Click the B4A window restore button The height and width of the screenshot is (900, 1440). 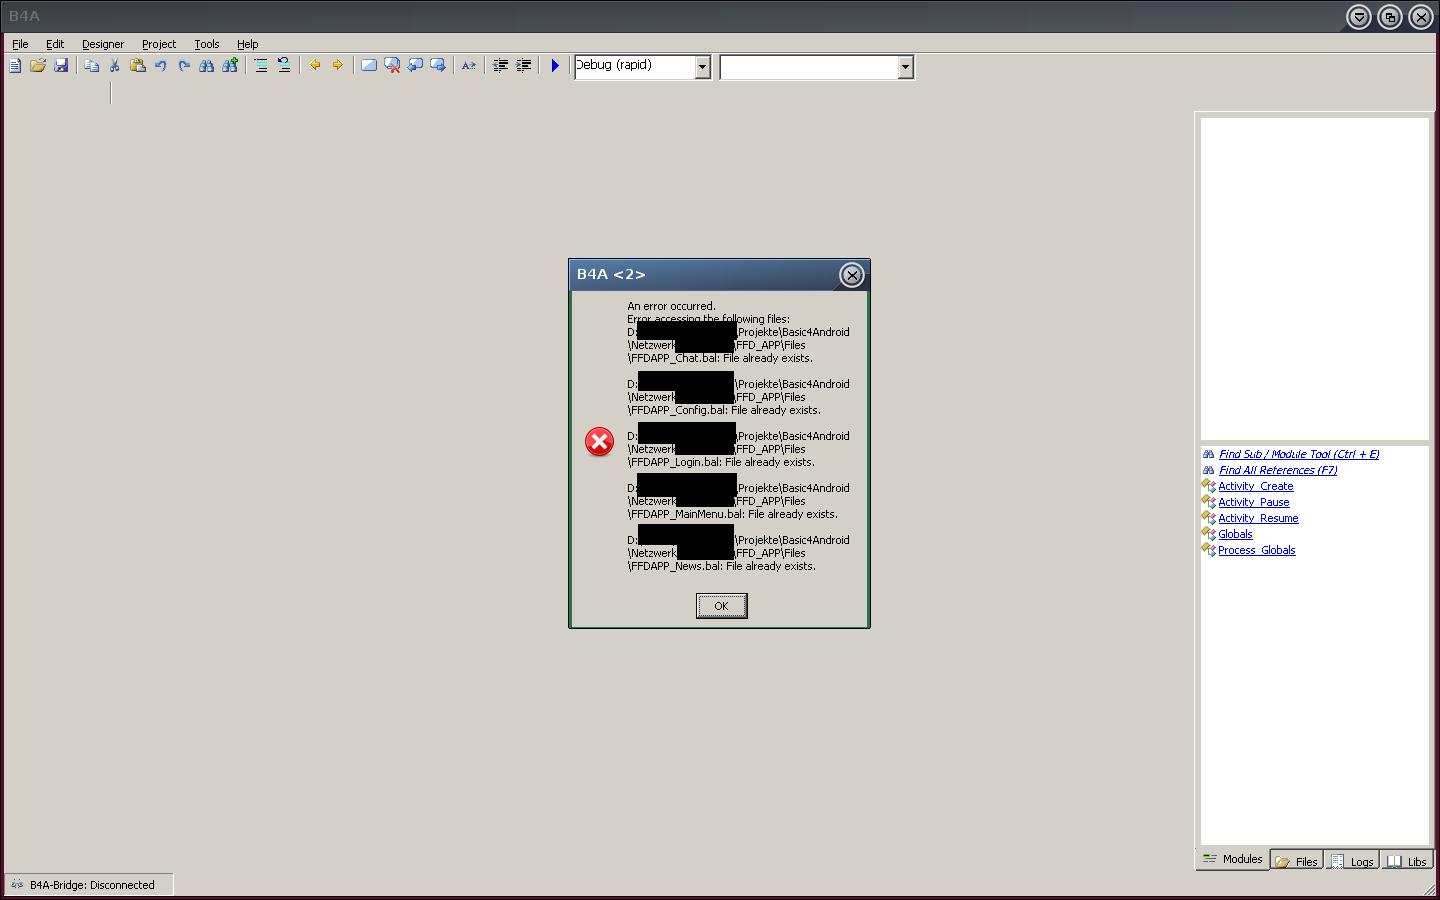click(1389, 17)
